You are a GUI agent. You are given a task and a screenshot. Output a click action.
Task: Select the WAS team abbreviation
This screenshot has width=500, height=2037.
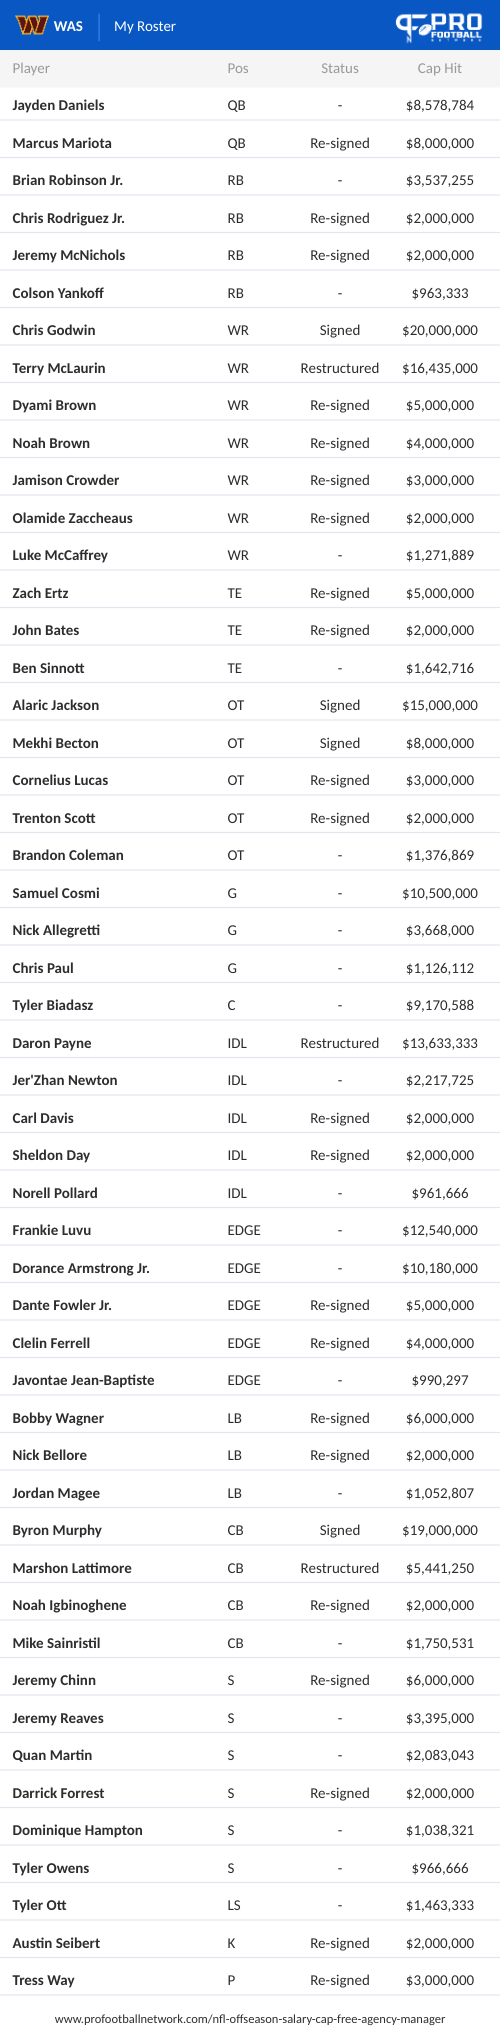pos(68,26)
